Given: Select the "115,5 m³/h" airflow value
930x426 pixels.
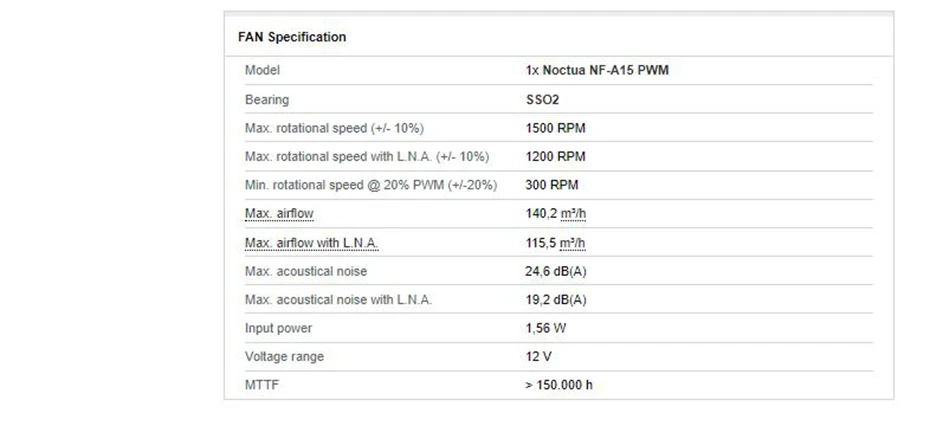Looking at the screenshot, I should [x=555, y=243].
